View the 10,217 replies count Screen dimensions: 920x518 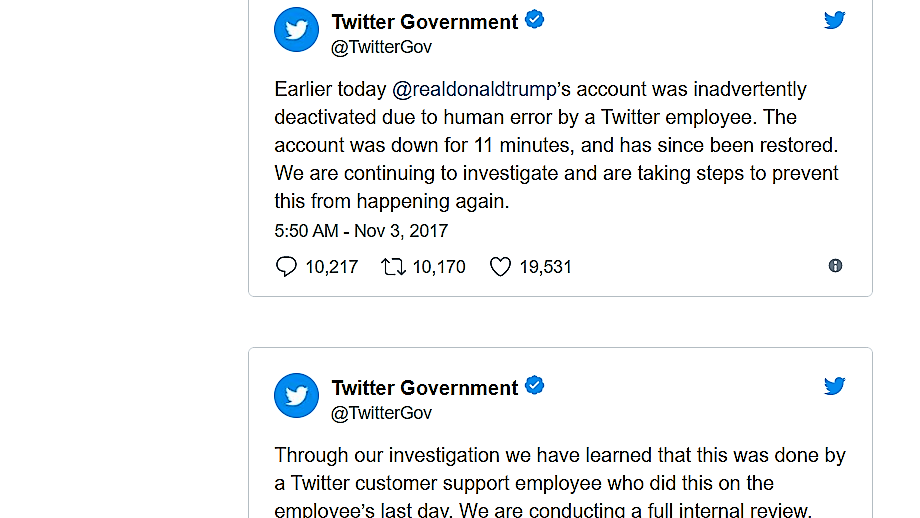pyautogui.click(x=332, y=267)
